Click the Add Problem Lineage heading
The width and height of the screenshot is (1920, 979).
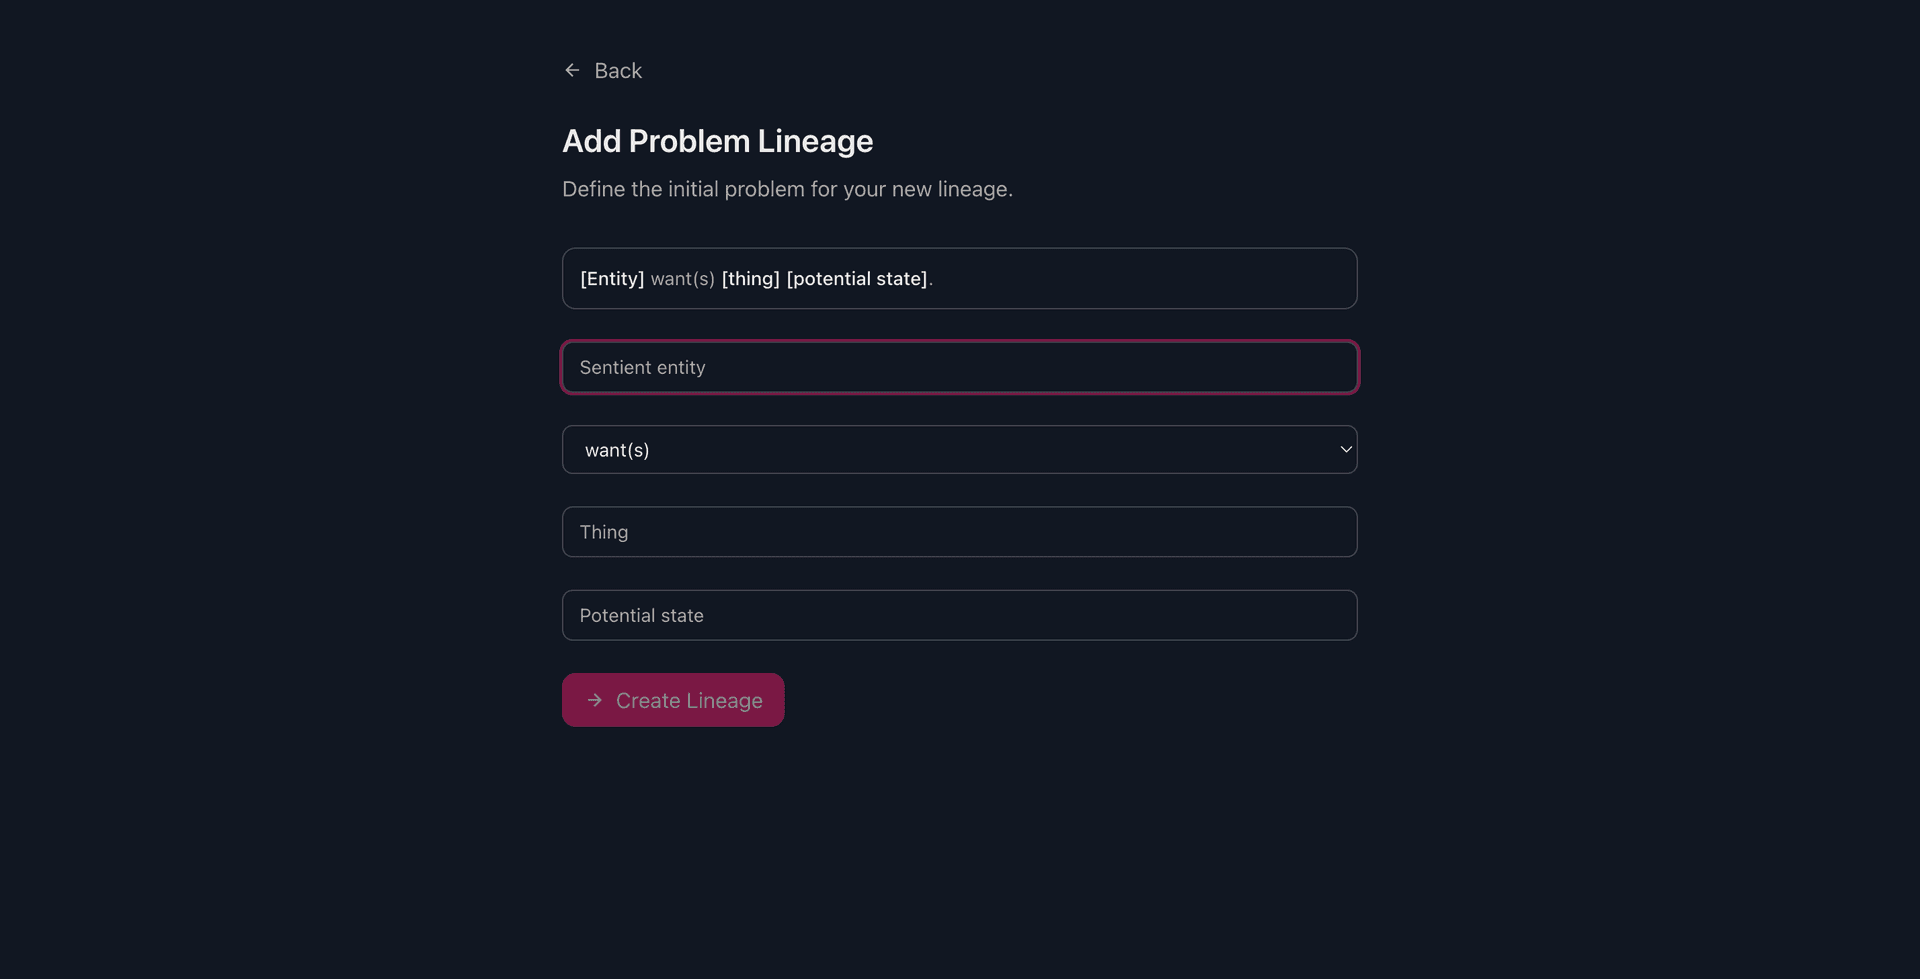[717, 141]
